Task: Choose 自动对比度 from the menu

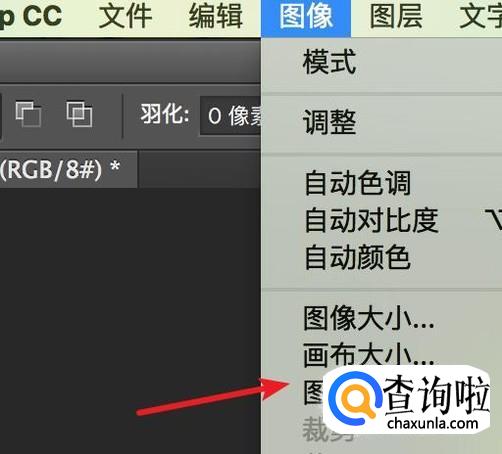Action: click(382, 220)
